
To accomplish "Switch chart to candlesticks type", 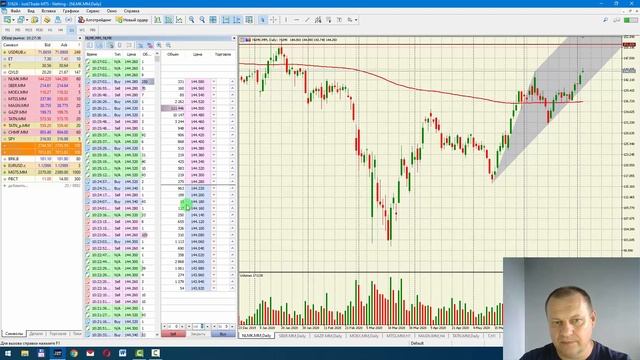I will (169, 20).
